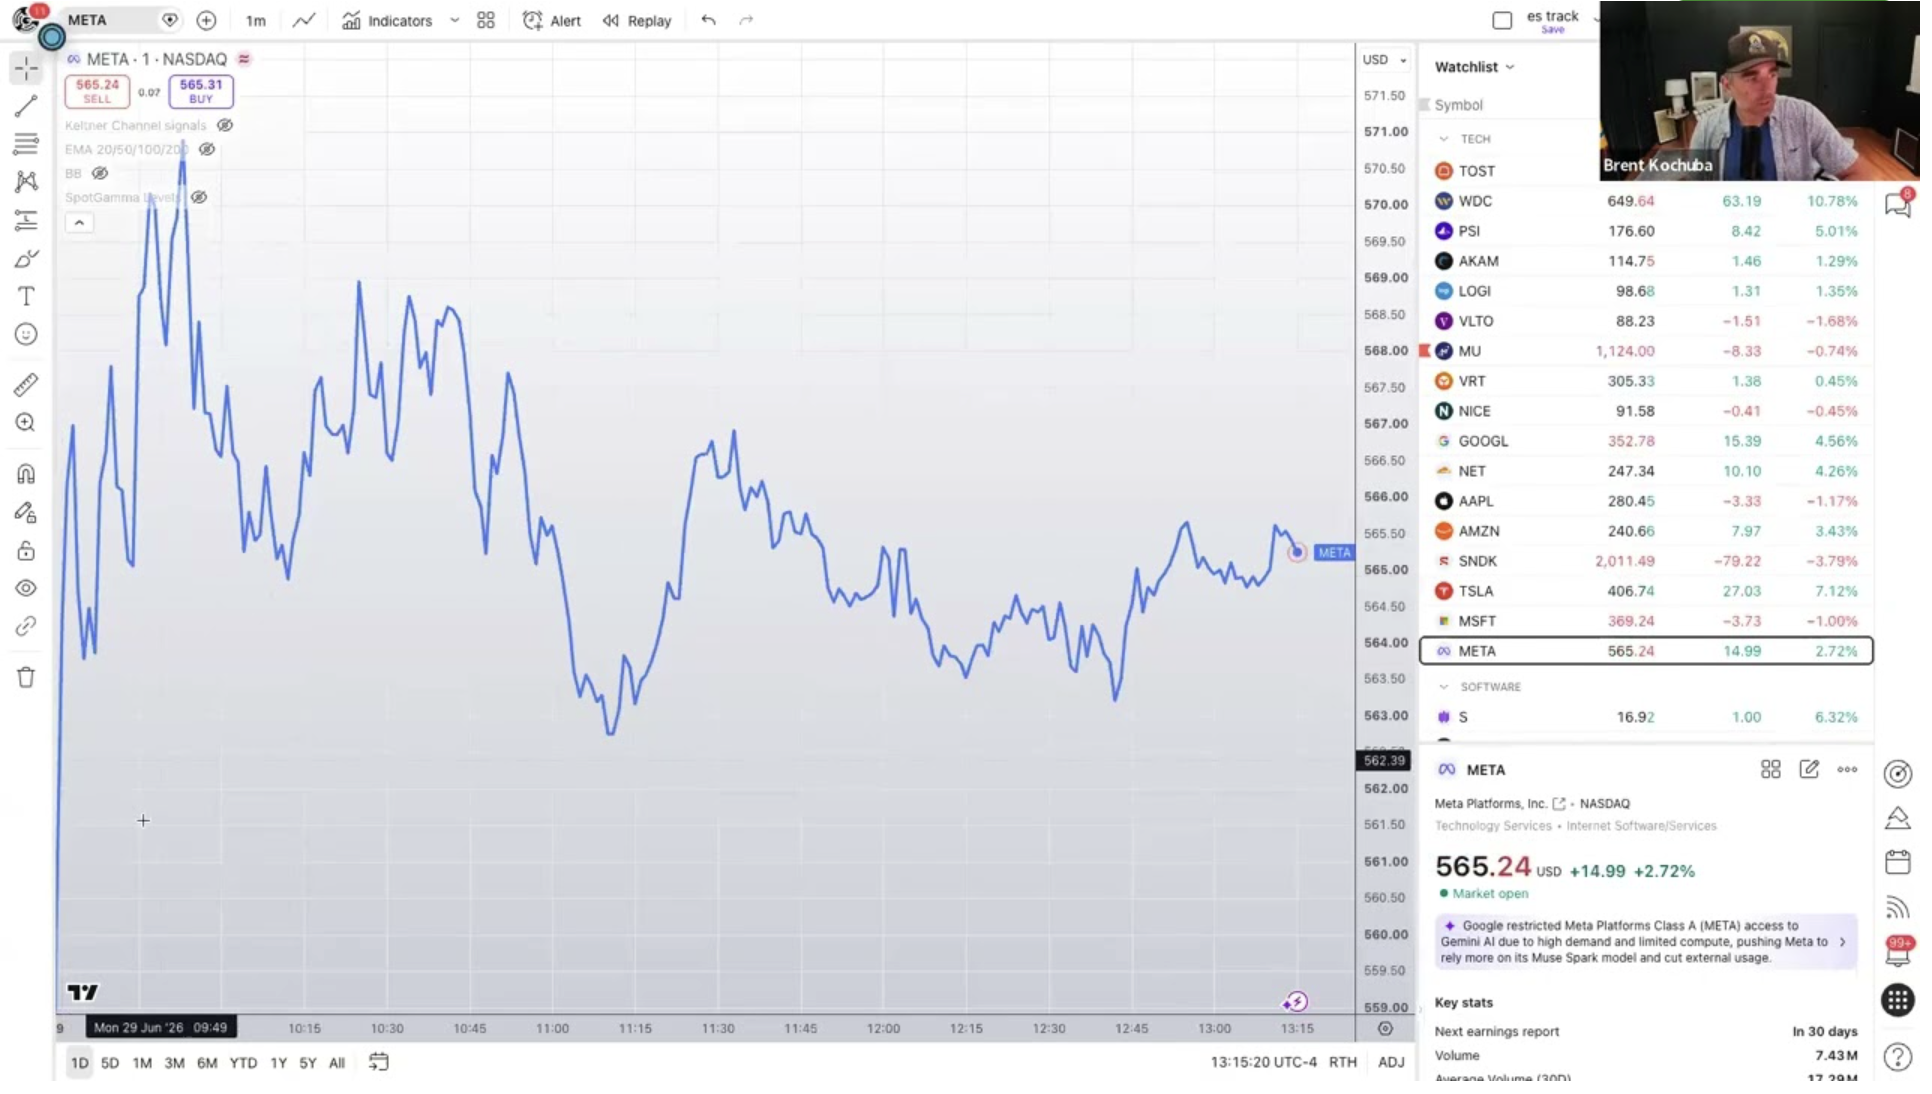Open the go to date calendar
This screenshot has width=1932, height=1094.
tap(379, 1062)
